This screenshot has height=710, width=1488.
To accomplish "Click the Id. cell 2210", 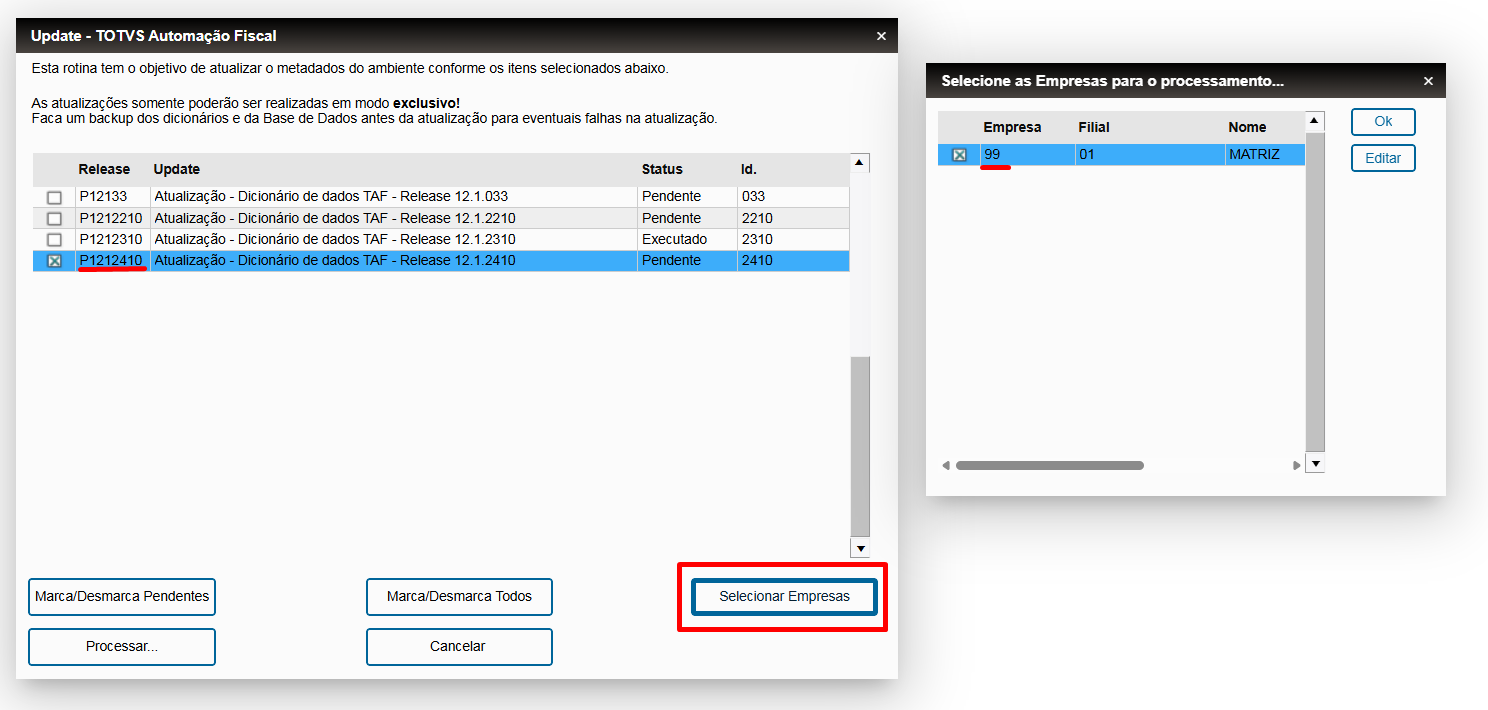I will coord(794,218).
